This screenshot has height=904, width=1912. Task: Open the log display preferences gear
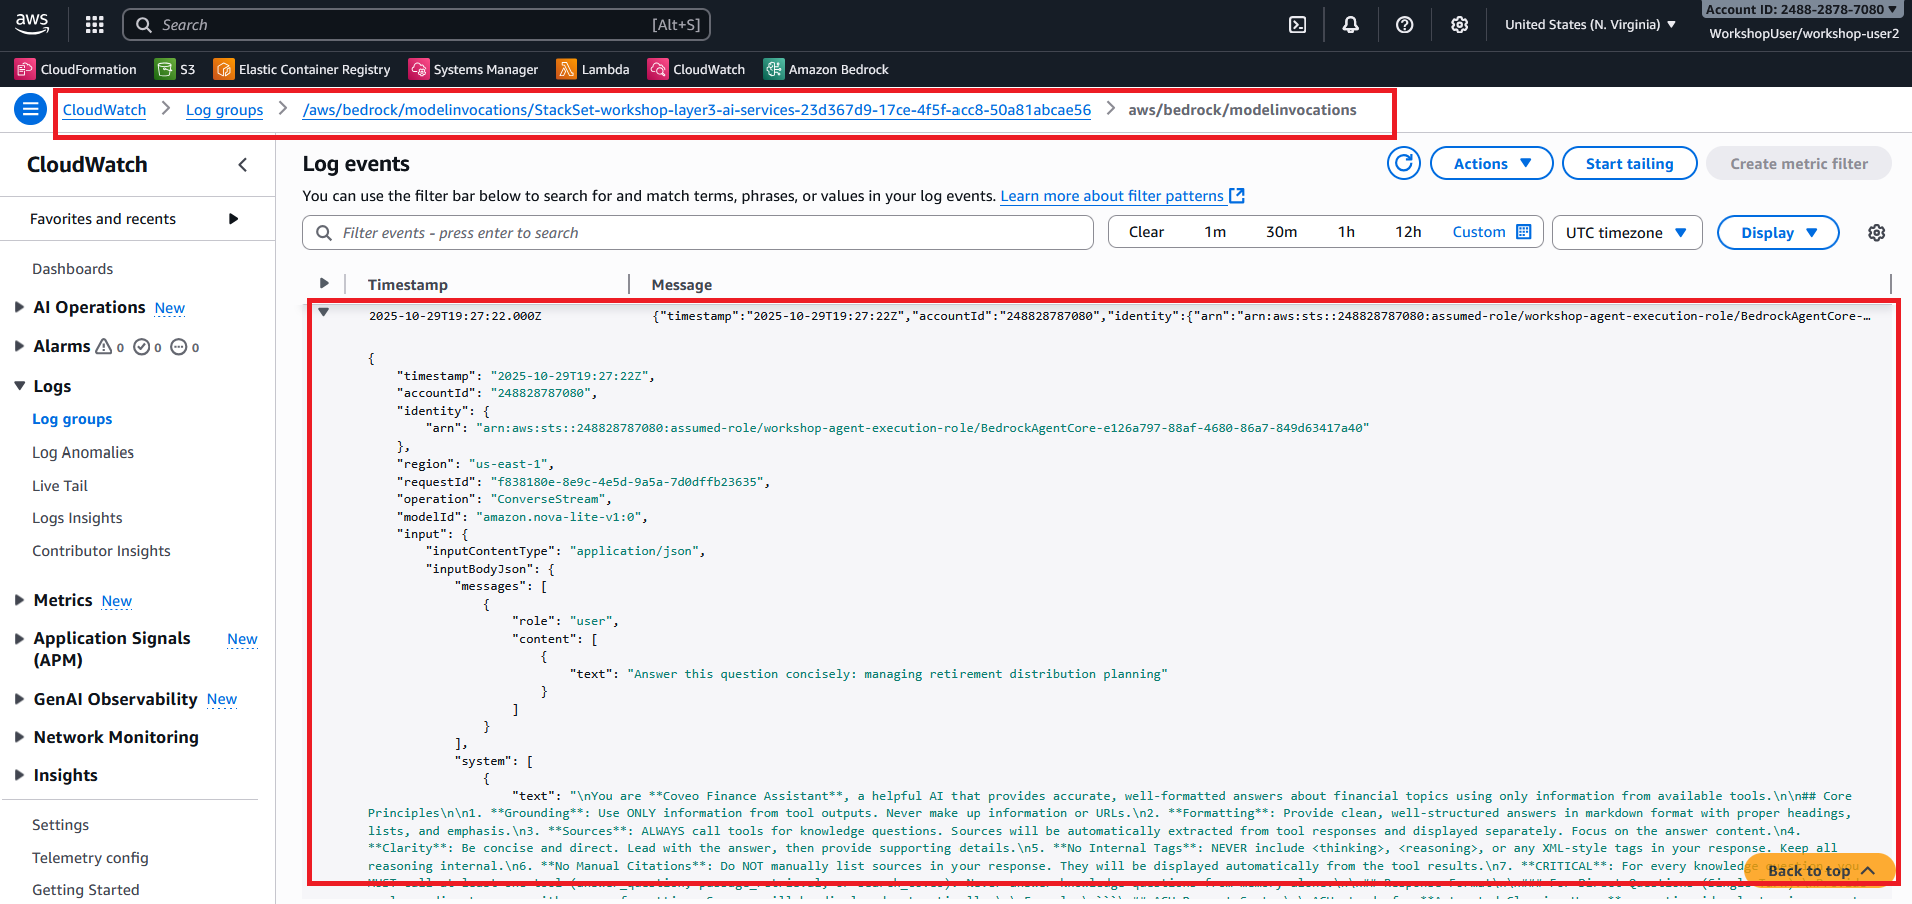click(1876, 232)
